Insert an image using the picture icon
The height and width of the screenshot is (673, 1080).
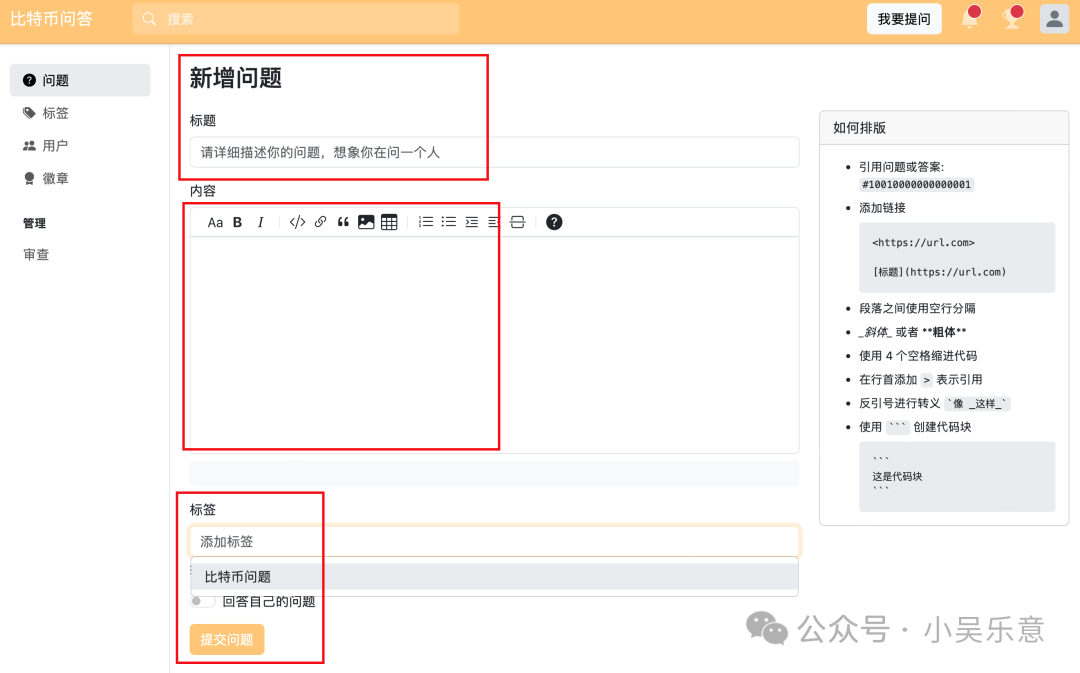(x=366, y=222)
